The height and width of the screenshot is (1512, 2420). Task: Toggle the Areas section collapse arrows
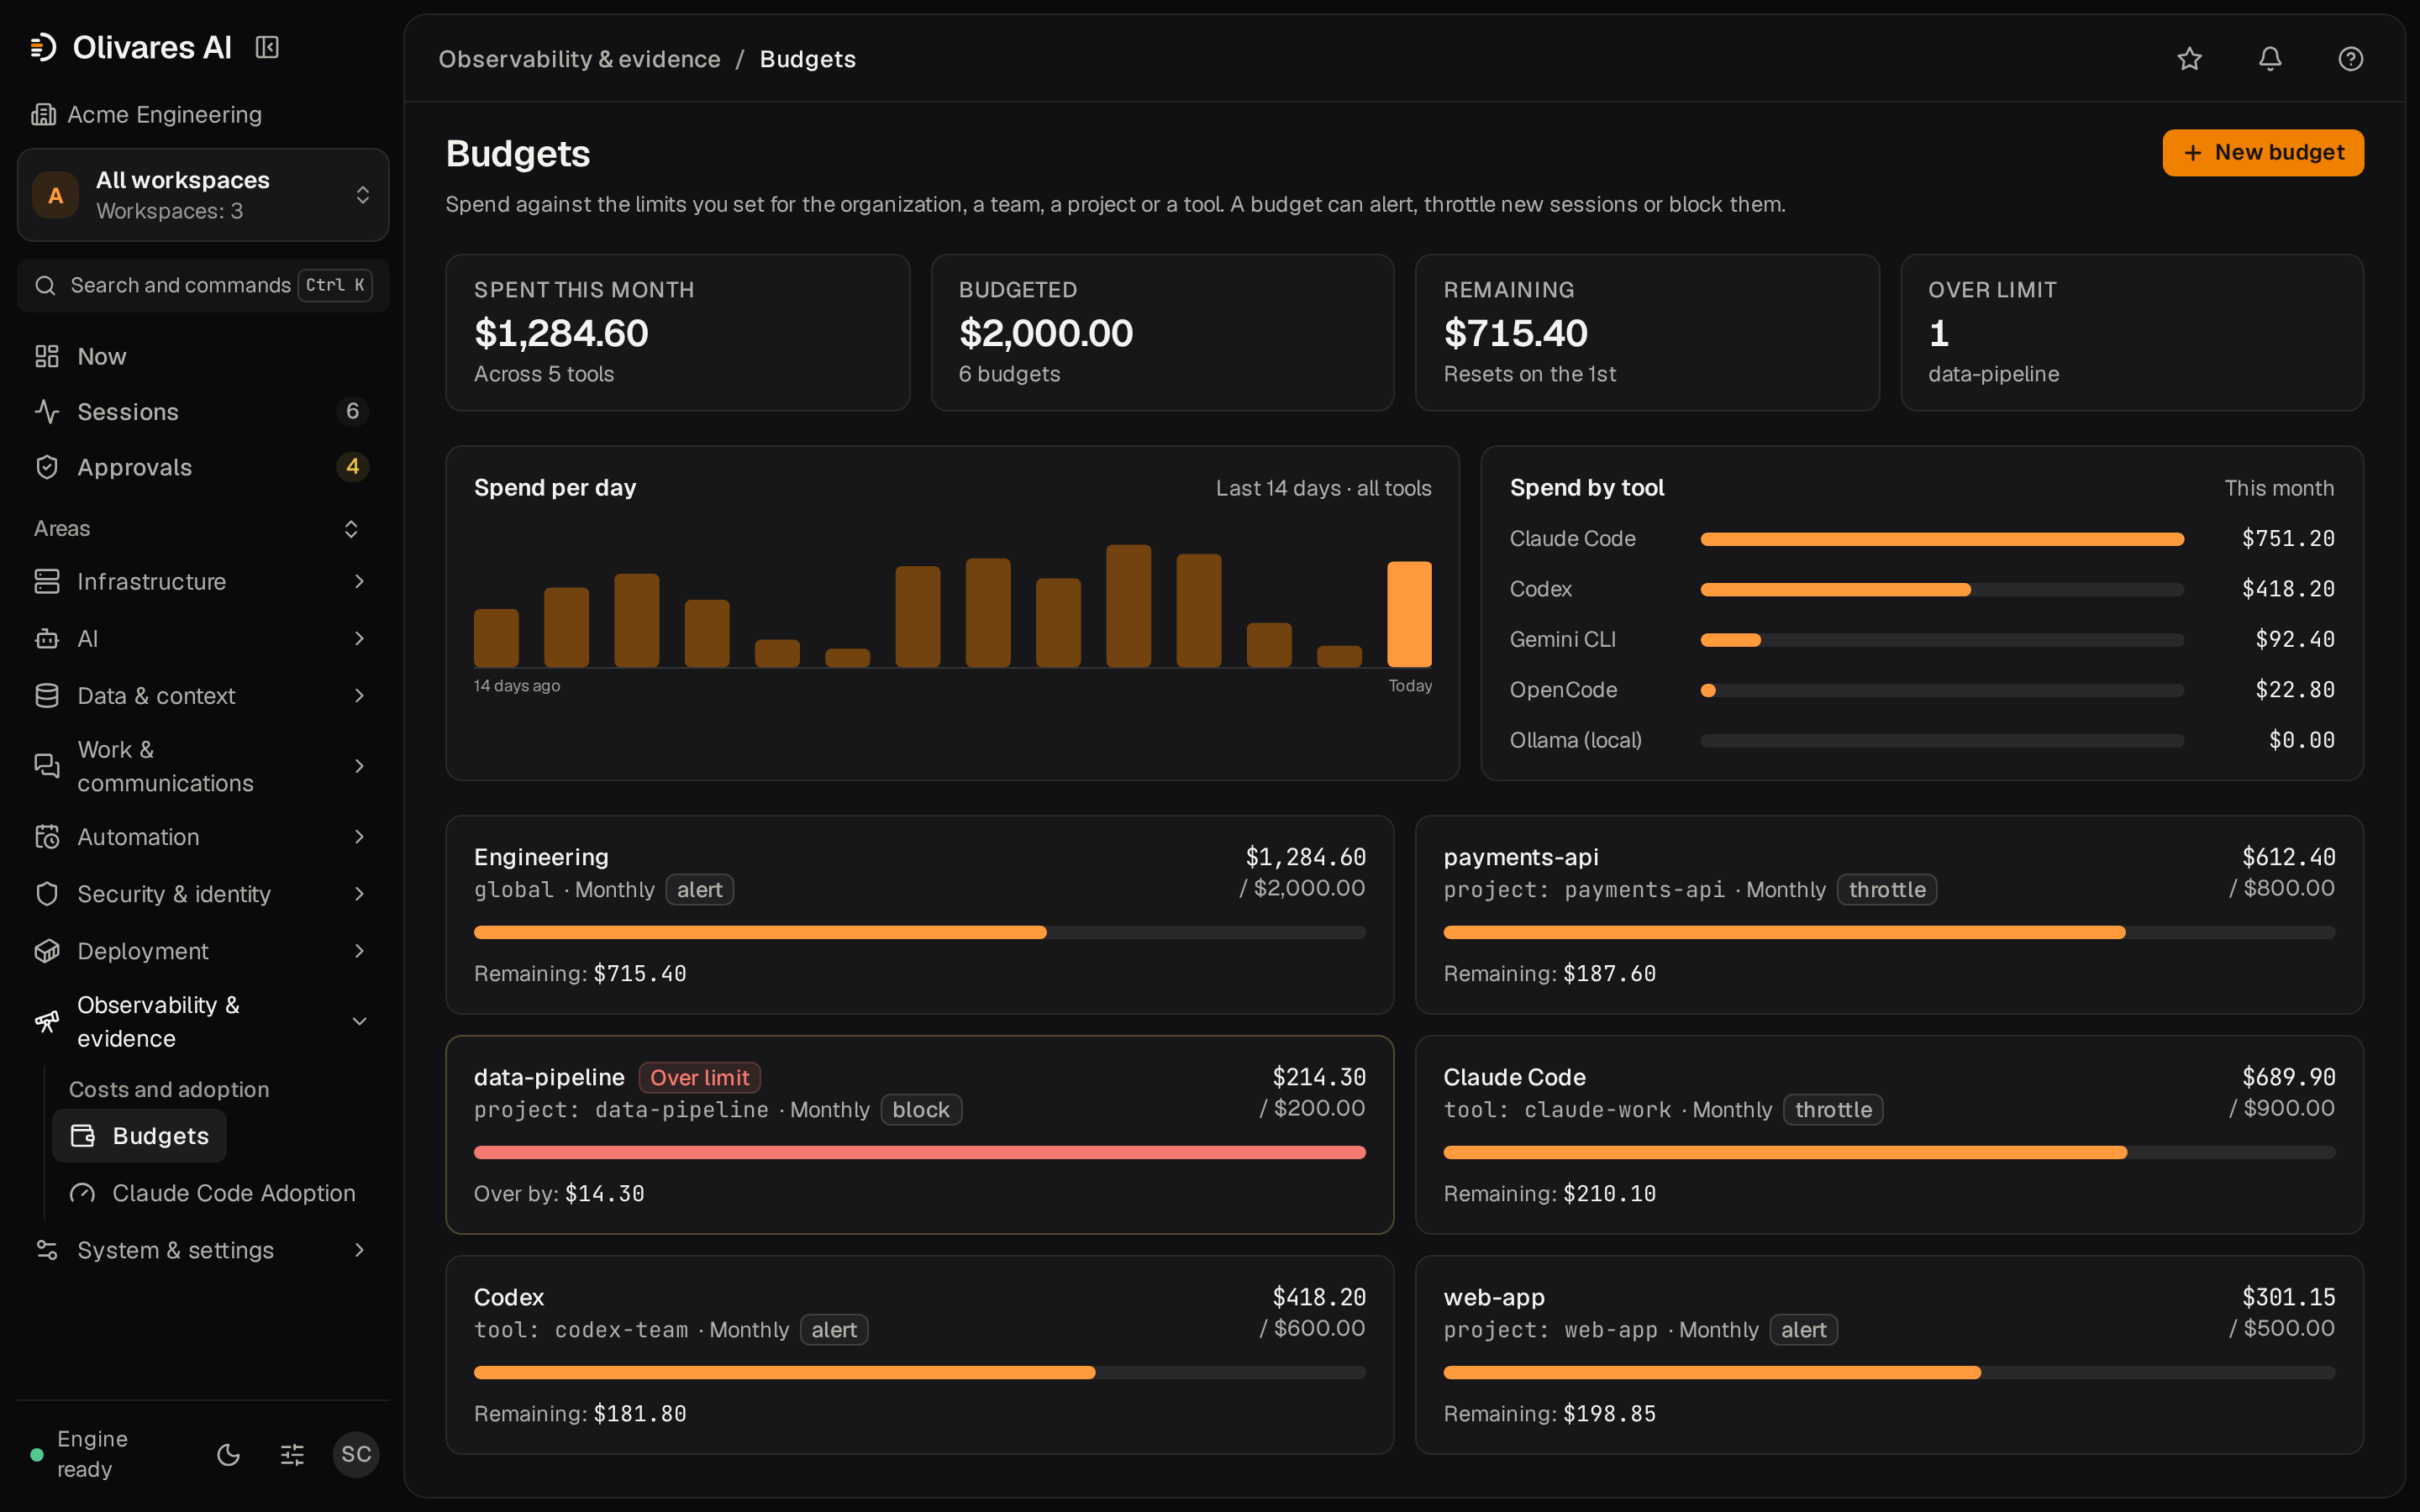point(351,528)
